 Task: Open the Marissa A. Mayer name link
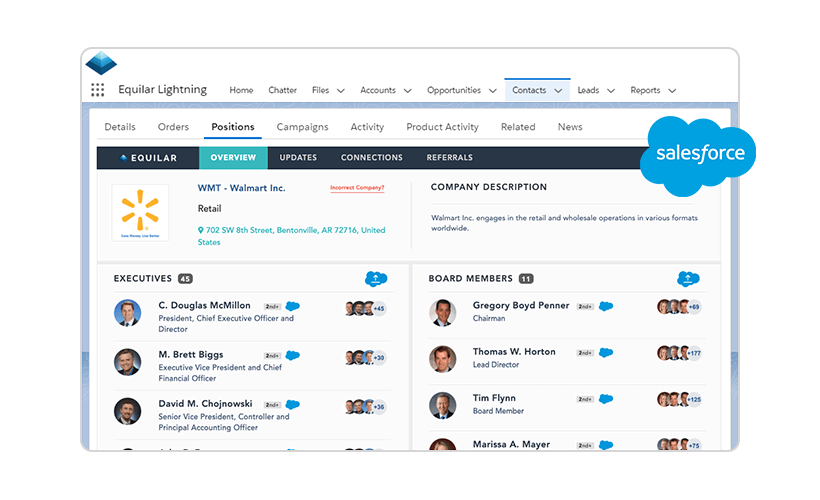511,445
